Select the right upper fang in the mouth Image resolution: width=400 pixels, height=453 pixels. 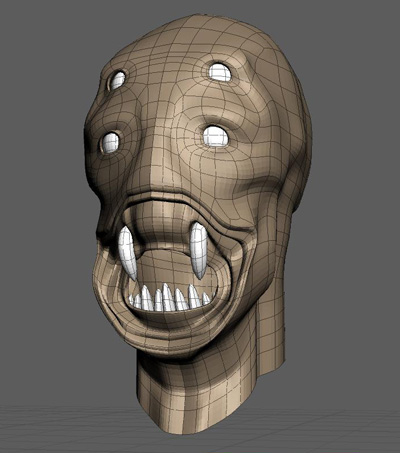click(199, 251)
